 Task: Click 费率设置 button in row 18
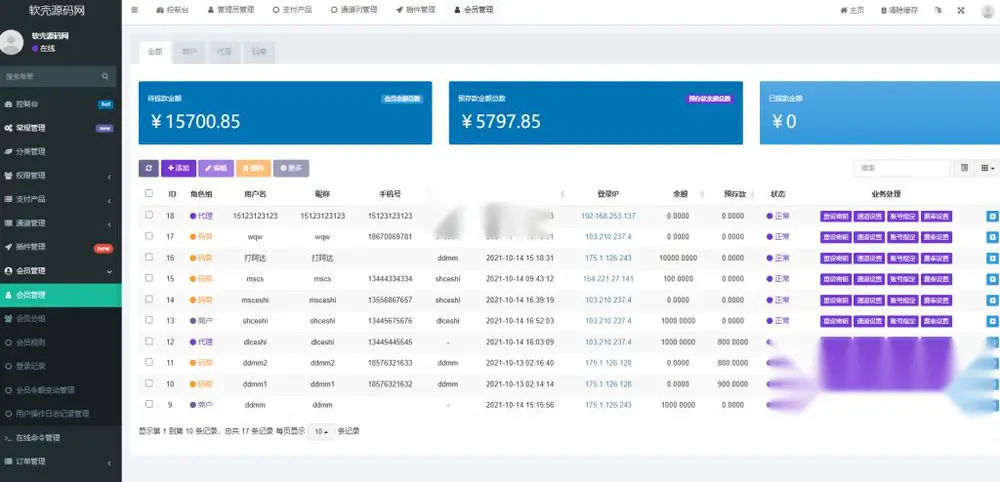(x=936, y=216)
